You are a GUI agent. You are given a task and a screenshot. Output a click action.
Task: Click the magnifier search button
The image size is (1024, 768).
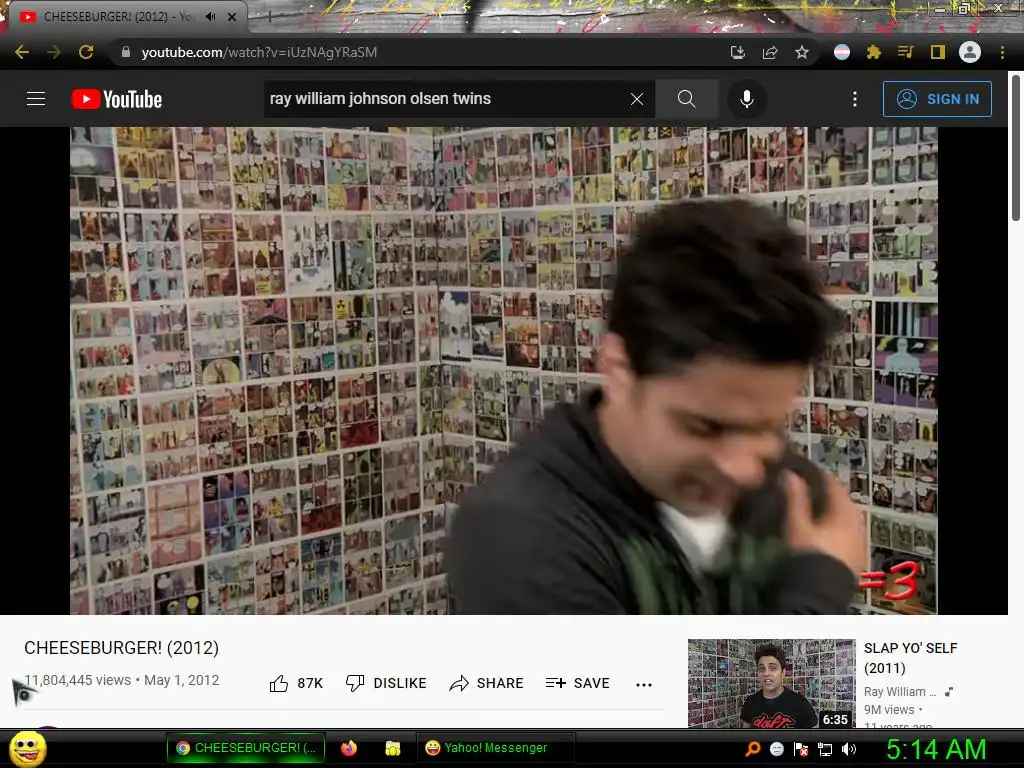pos(686,99)
